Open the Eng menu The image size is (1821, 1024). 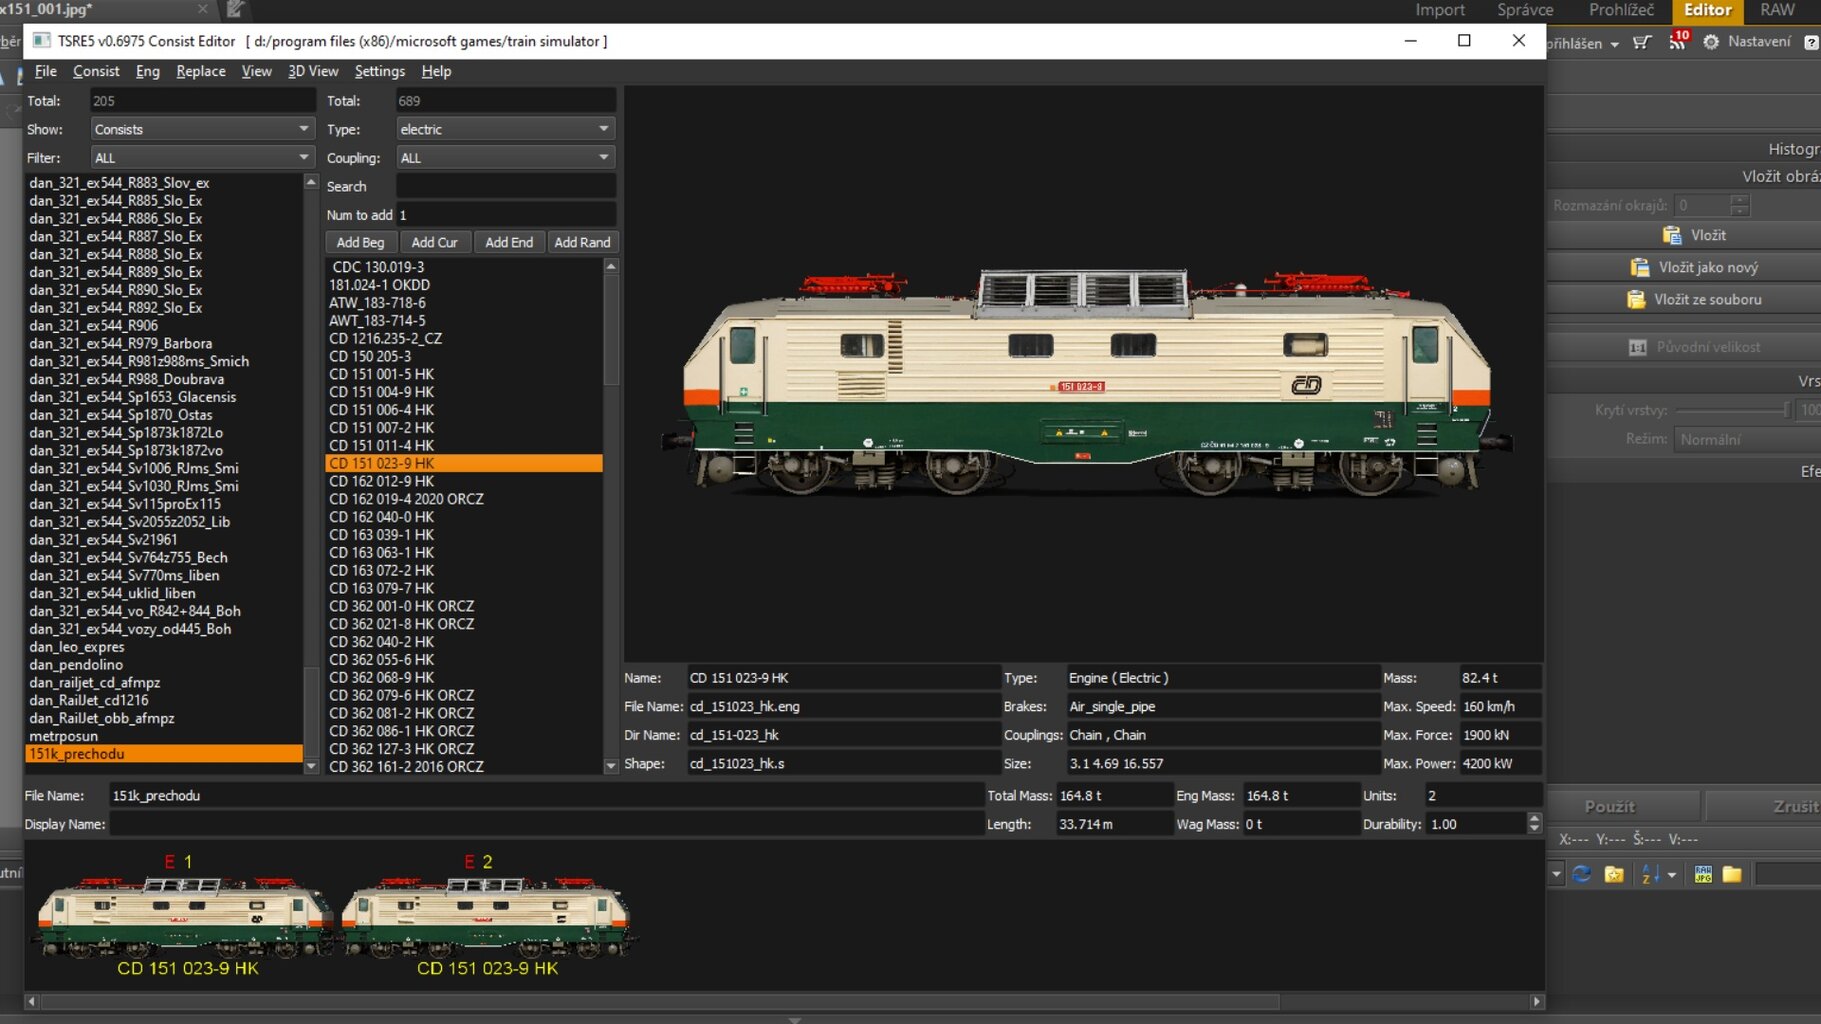(x=147, y=71)
